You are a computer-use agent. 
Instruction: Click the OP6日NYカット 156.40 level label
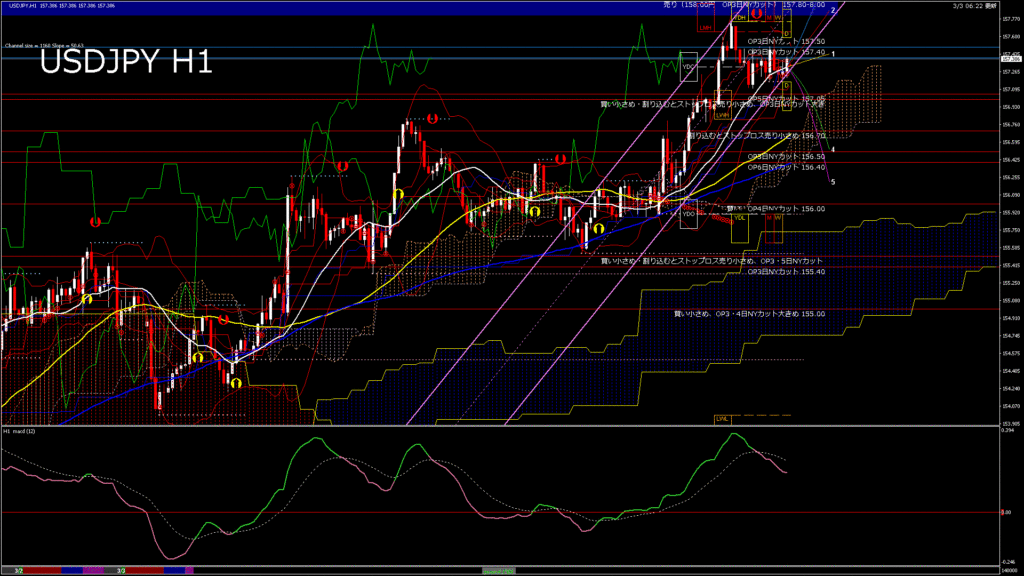pyautogui.click(x=787, y=167)
